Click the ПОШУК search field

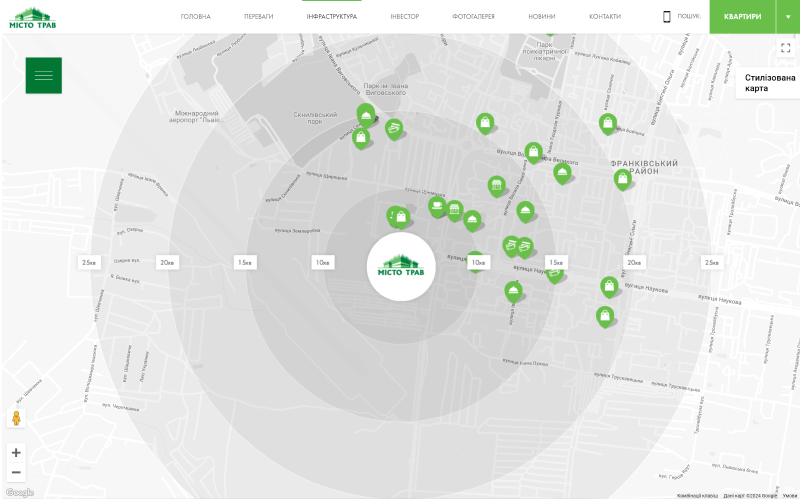pyautogui.click(x=689, y=16)
